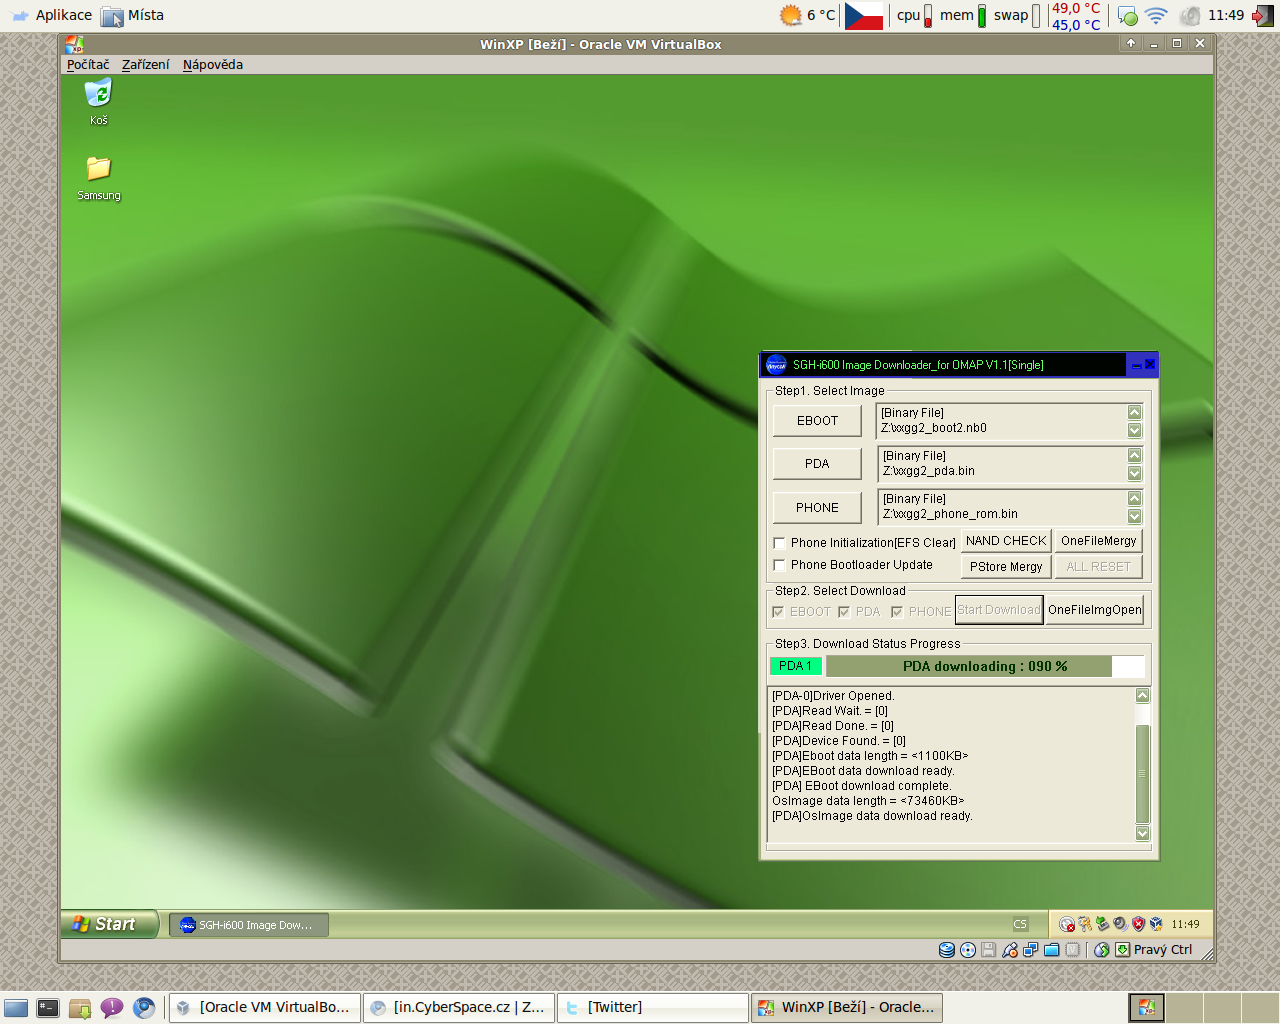The width and height of the screenshot is (1280, 1024).
Task: Click the Czech flag keyboard layout indicator
Action: [863, 15]
